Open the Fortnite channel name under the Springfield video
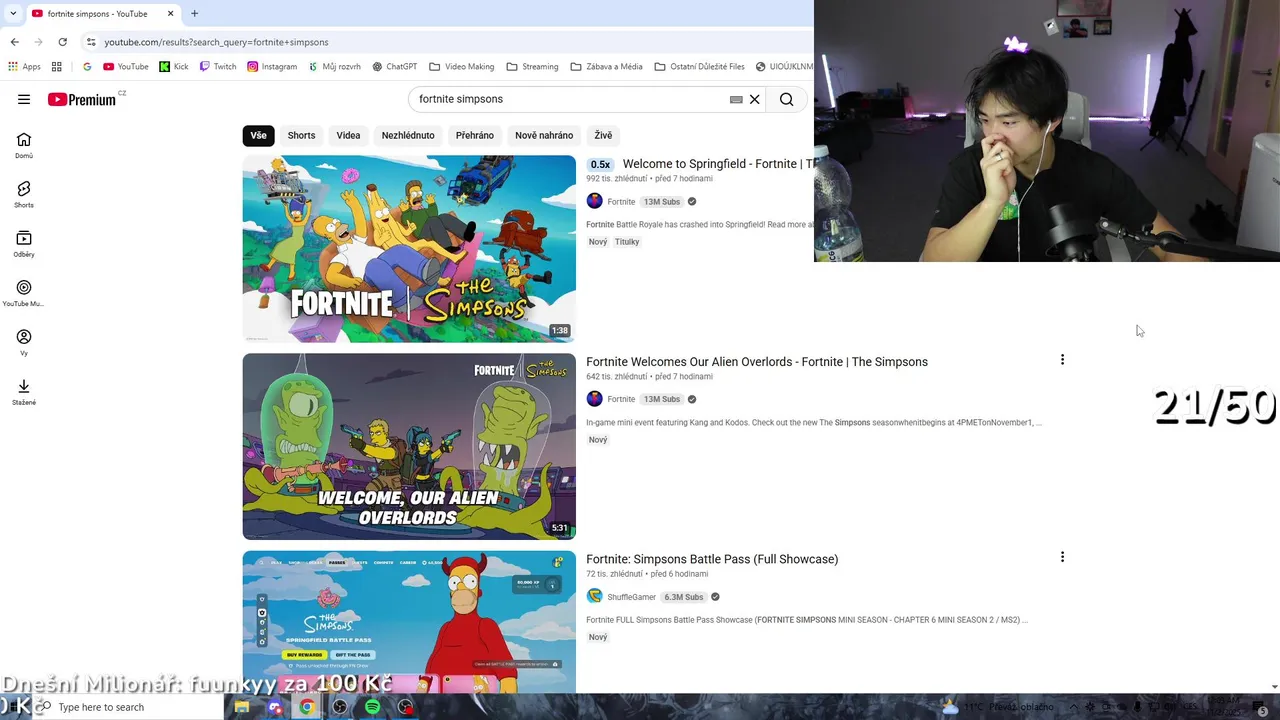The image size is (1280, 720). 621,202
